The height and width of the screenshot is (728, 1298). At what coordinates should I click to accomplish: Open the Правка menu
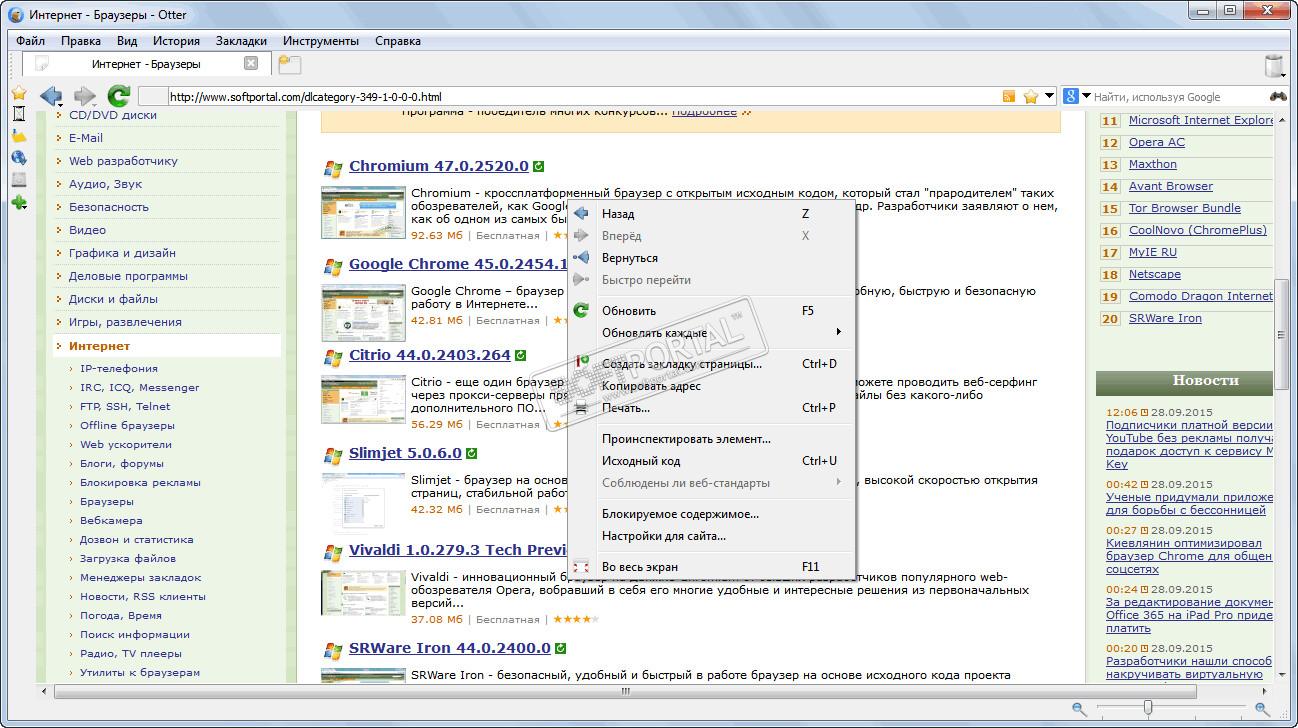pos(80,41)
